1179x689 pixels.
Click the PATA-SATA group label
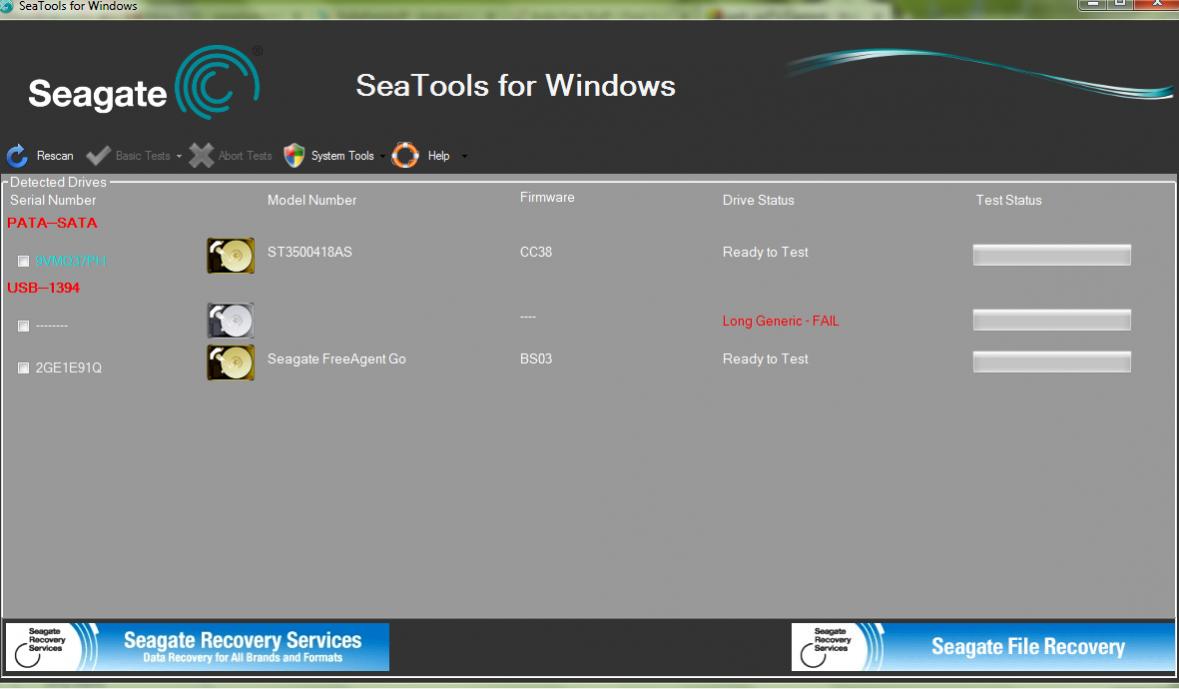coord(52,223)
